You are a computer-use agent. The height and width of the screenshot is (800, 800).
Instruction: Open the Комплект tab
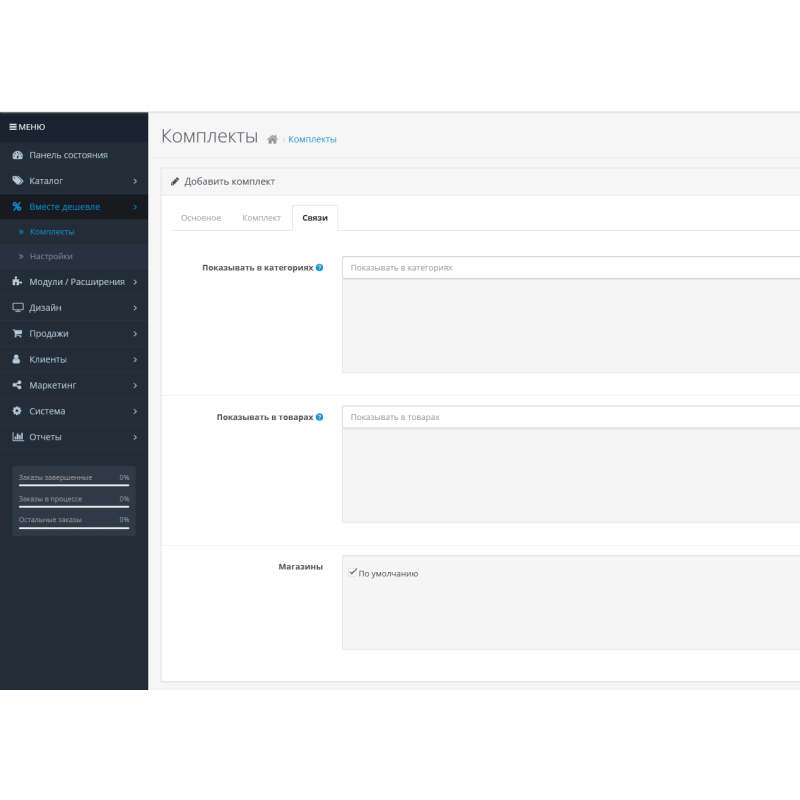[x=262, y=217]
